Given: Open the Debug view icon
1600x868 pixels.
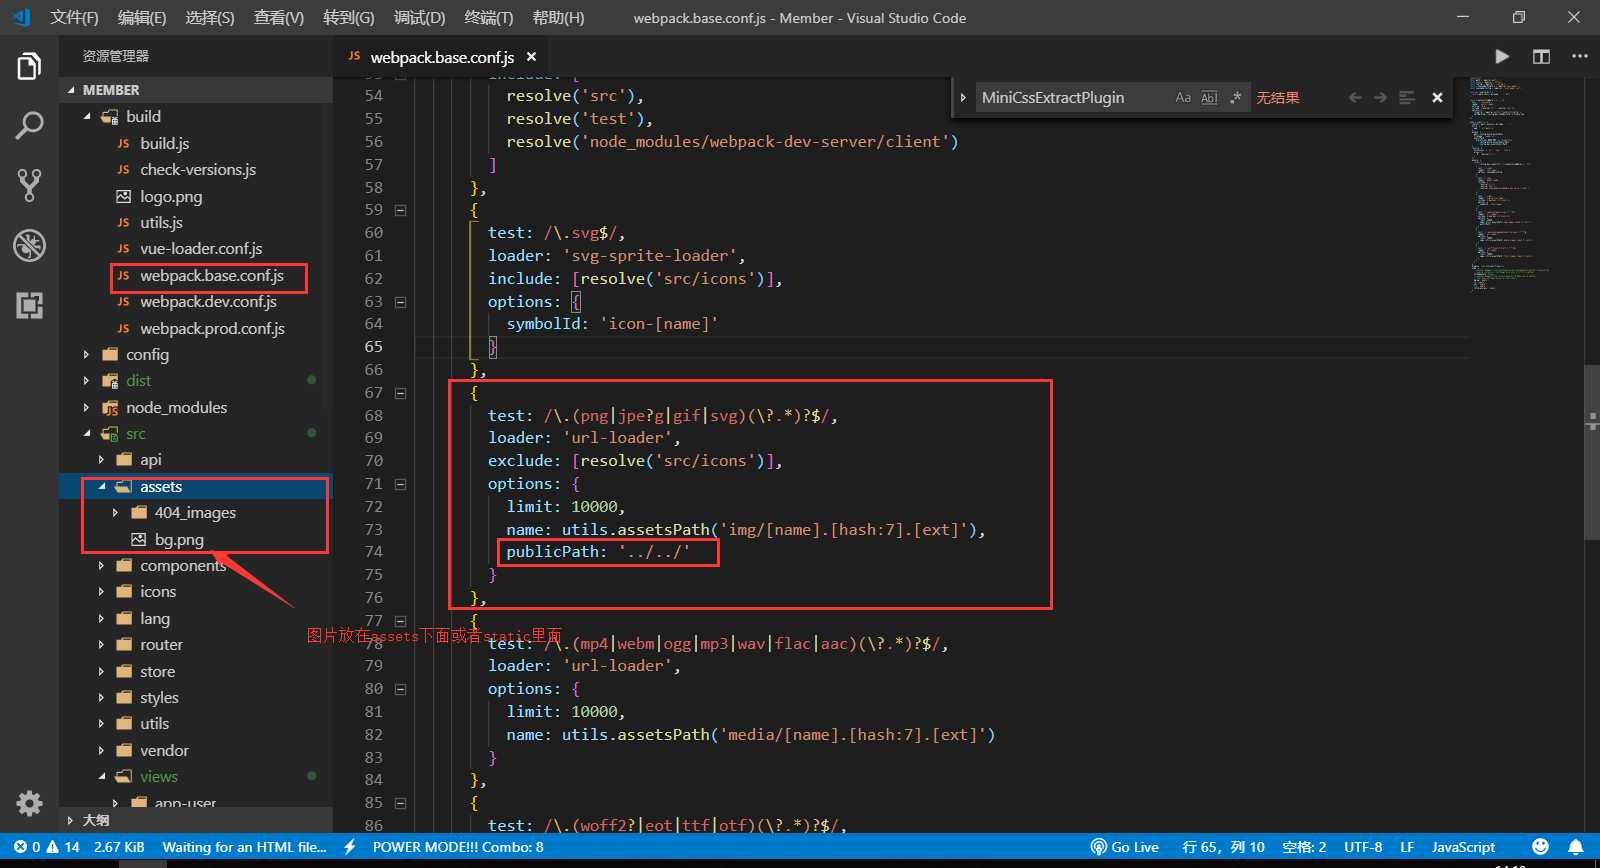Looking at the screenshot, I should [29, 245].
